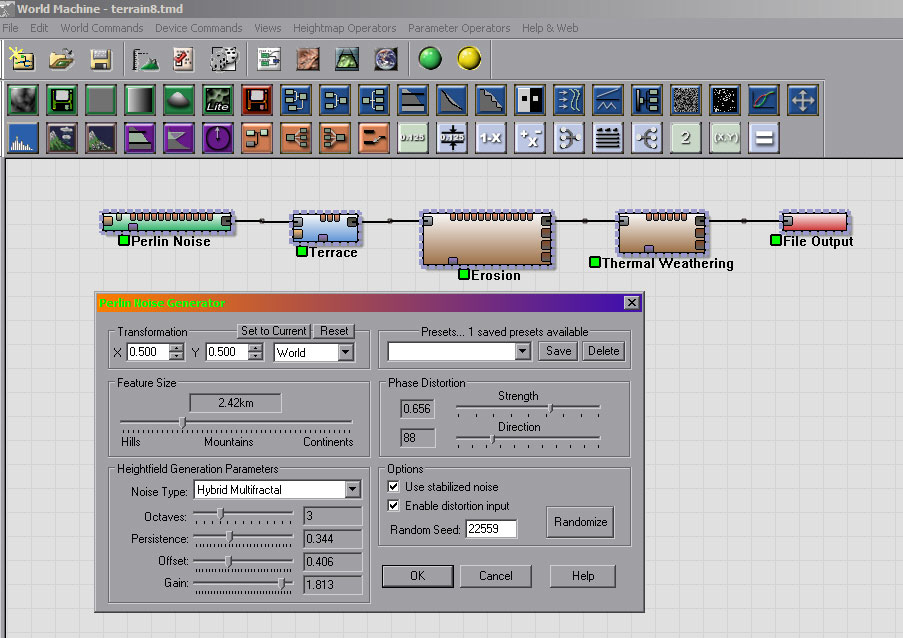The image size is (903, 638).
Task: Toggle green status box on Erosion node
Action: [x=464, y=274]
